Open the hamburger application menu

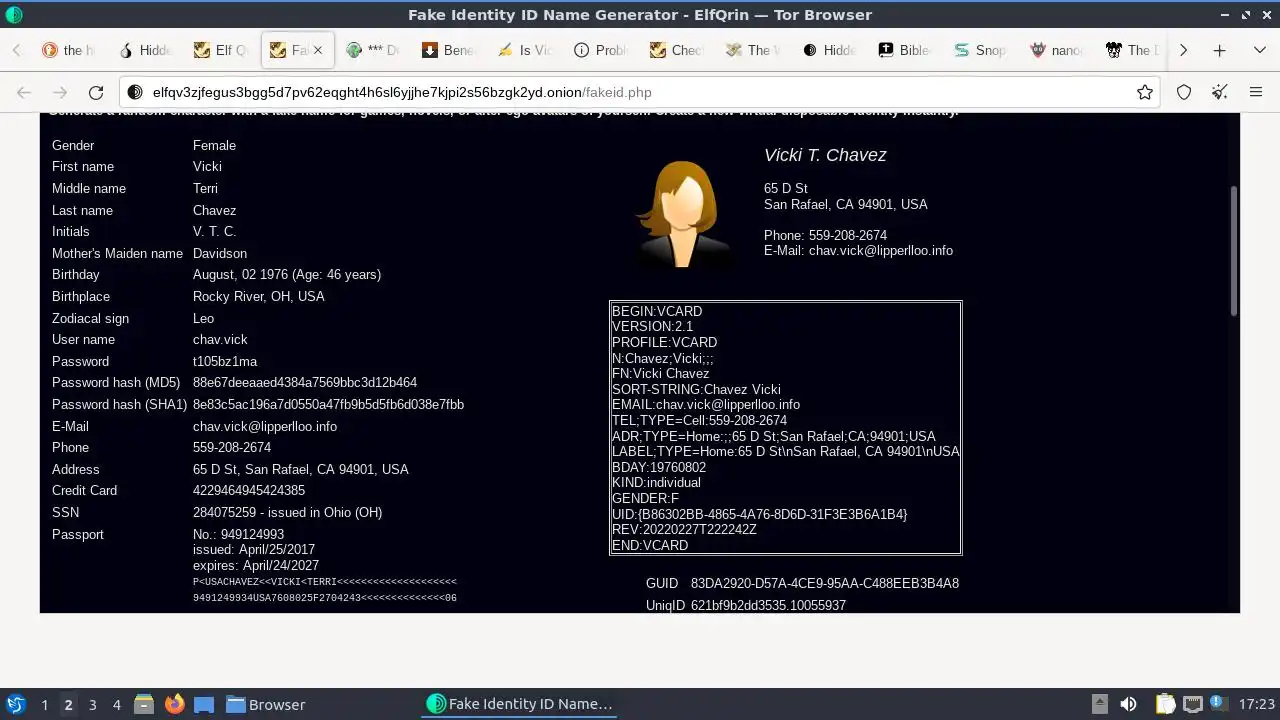coord(1256,92)
